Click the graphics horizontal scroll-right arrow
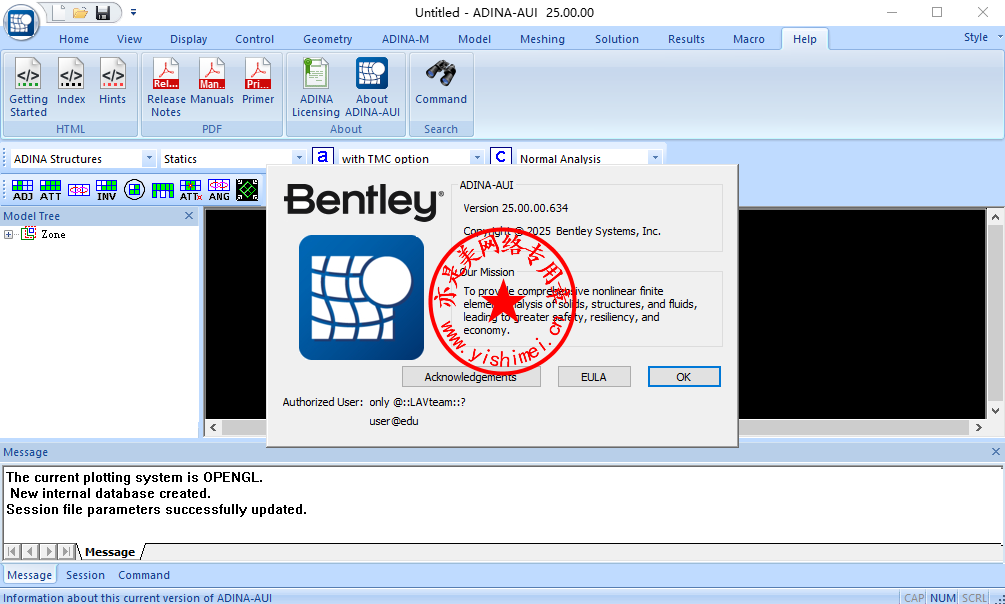1005x604 pixels. click(979, 428)
